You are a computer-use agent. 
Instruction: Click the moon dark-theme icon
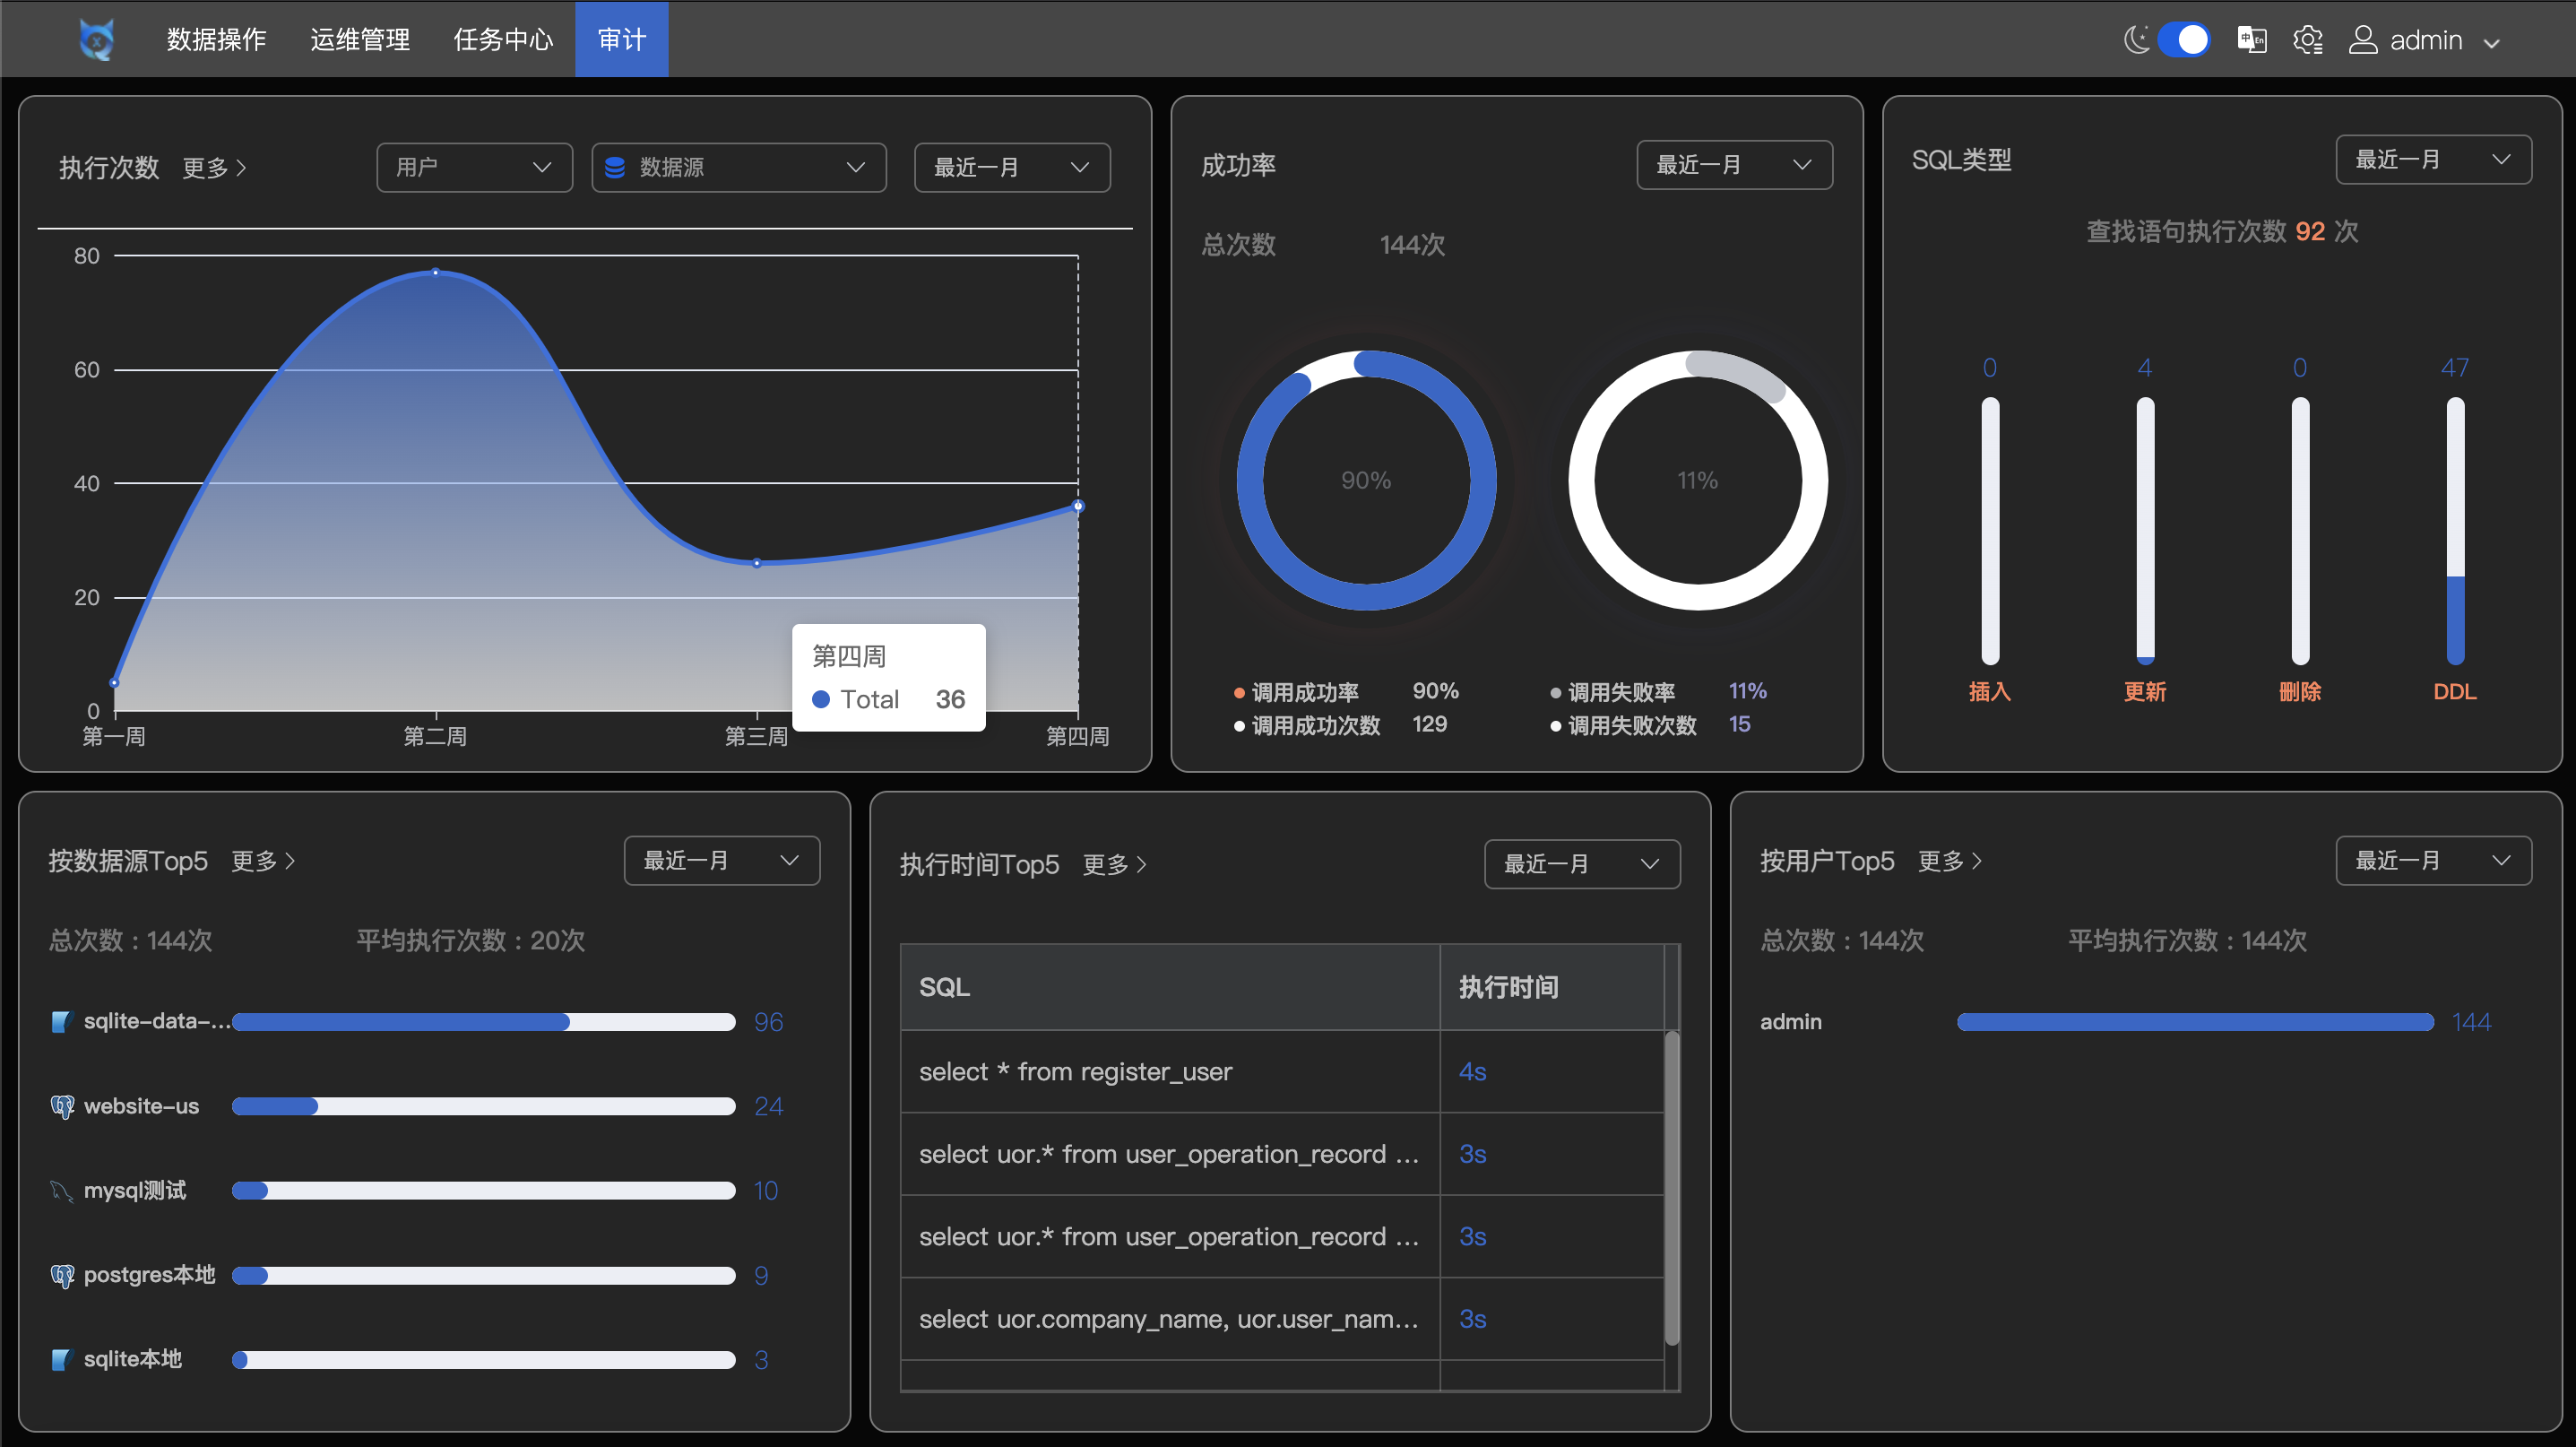click(2135, 40)
